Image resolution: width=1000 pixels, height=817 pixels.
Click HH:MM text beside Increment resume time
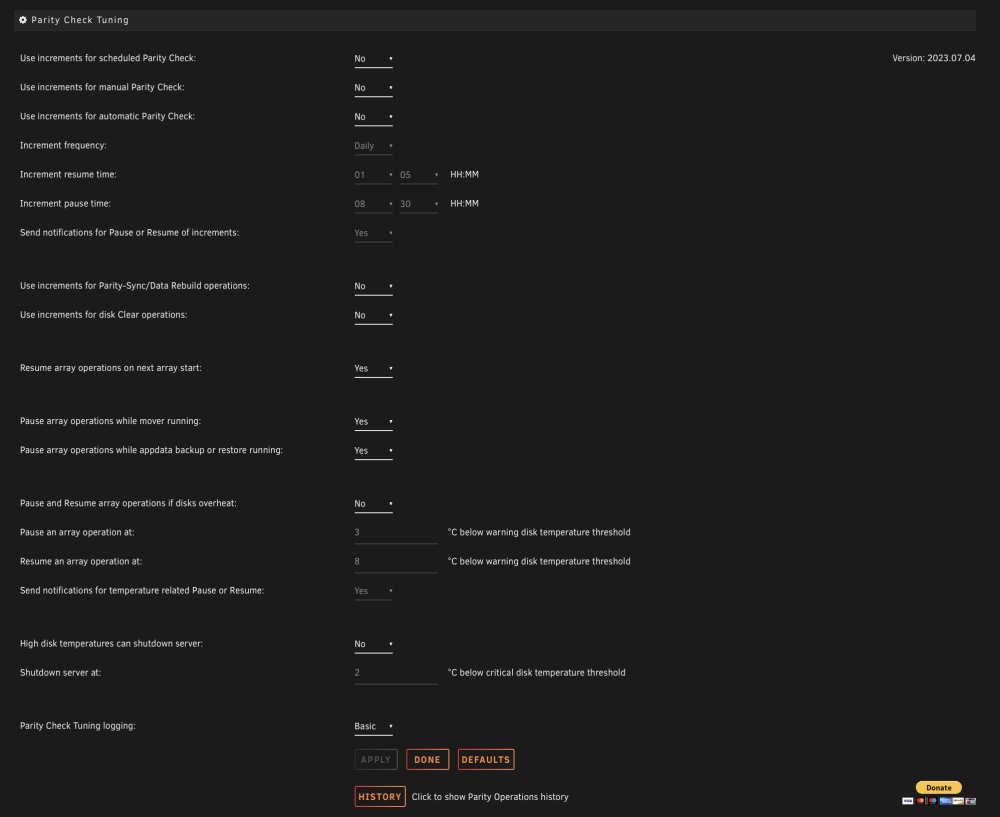pos(464,174)
